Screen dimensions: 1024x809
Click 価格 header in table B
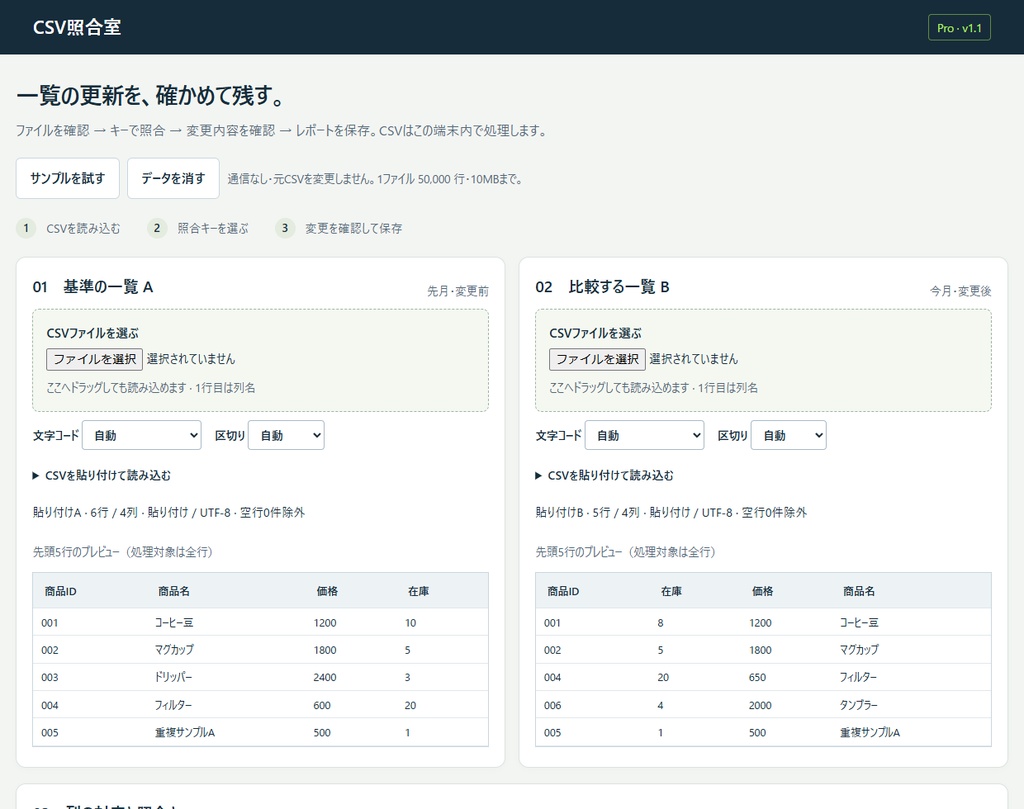click(x=763, y=592)
